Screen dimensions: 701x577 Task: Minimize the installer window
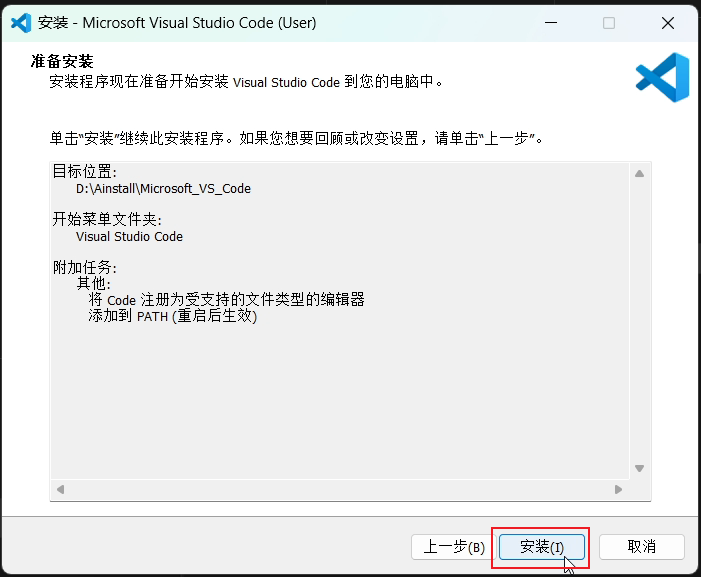pos(551,23)
